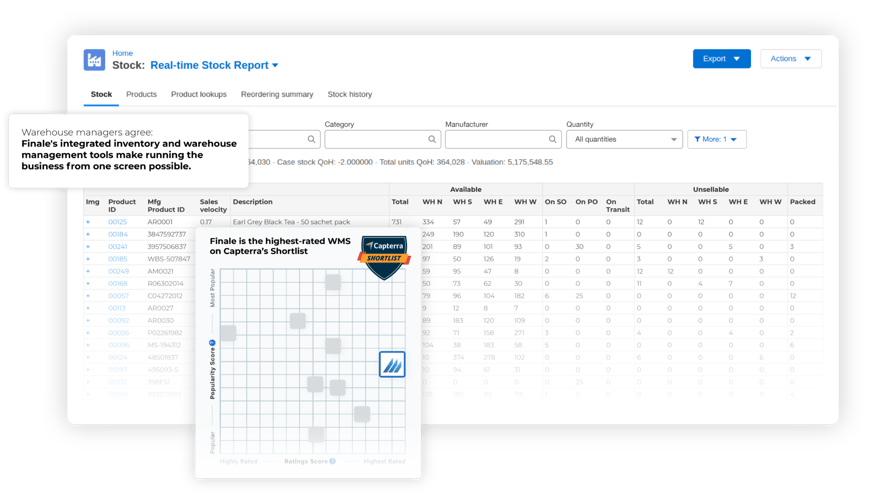This screenshot has height=499, width=874.
Task: Click the Manufacturer search magnifier icon
Action: coord(552,139)
